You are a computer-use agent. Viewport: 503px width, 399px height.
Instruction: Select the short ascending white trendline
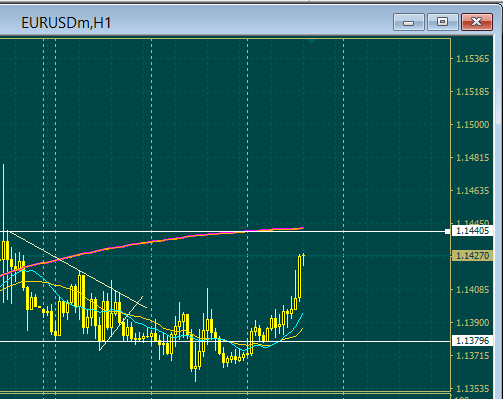tap(121, 323)
